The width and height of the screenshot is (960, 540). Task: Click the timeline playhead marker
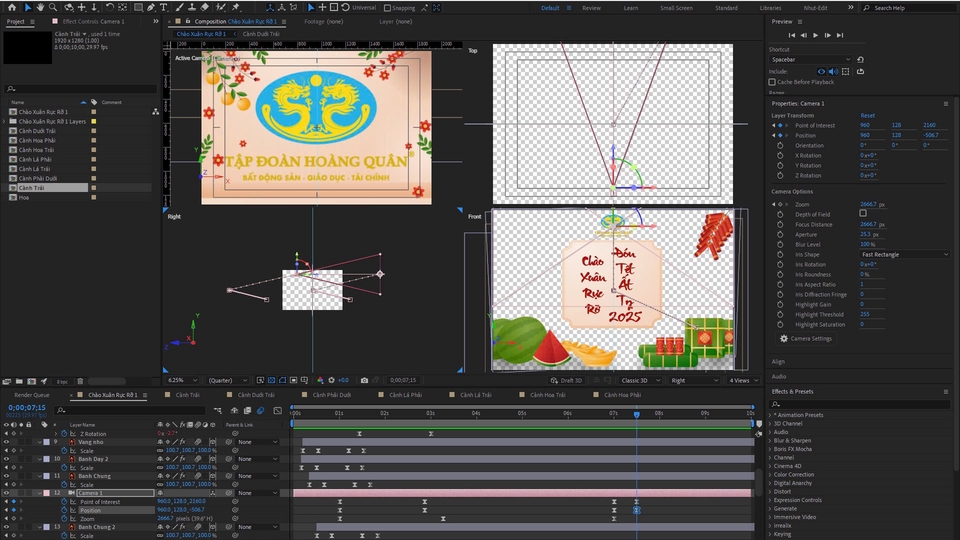[x=637, y=414]
